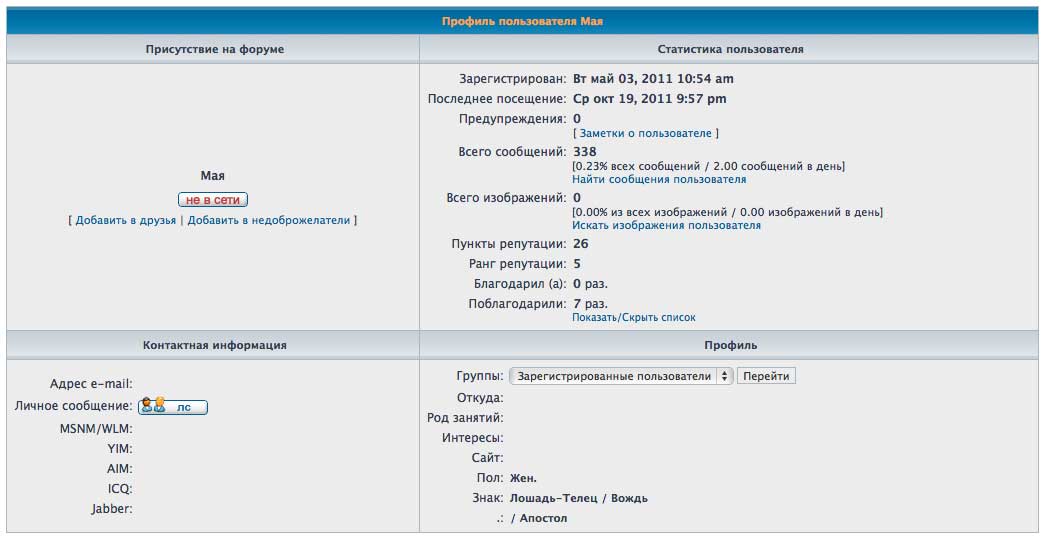
Task: Open 'Заметки о пользователе' link
Action: 646,133
